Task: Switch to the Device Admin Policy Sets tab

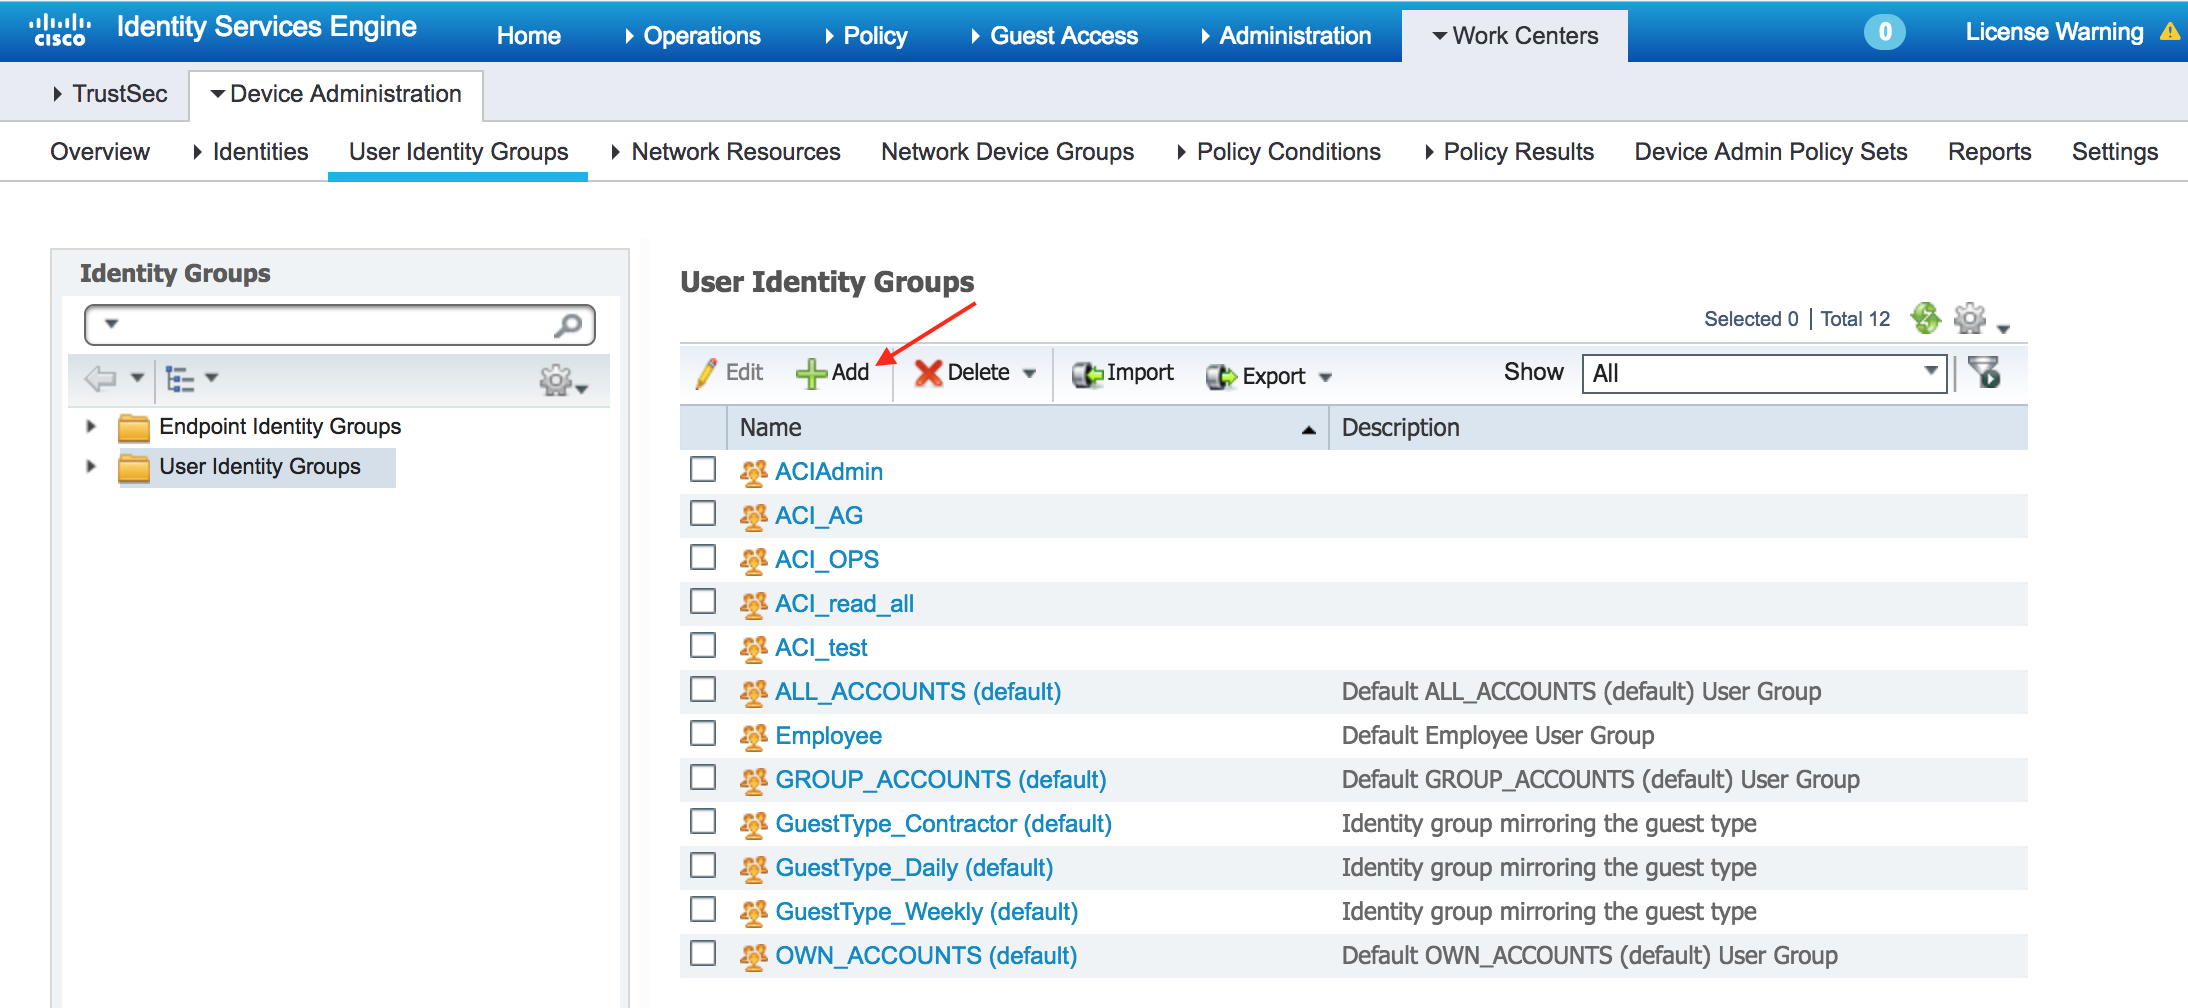Action: (1770, 152)
